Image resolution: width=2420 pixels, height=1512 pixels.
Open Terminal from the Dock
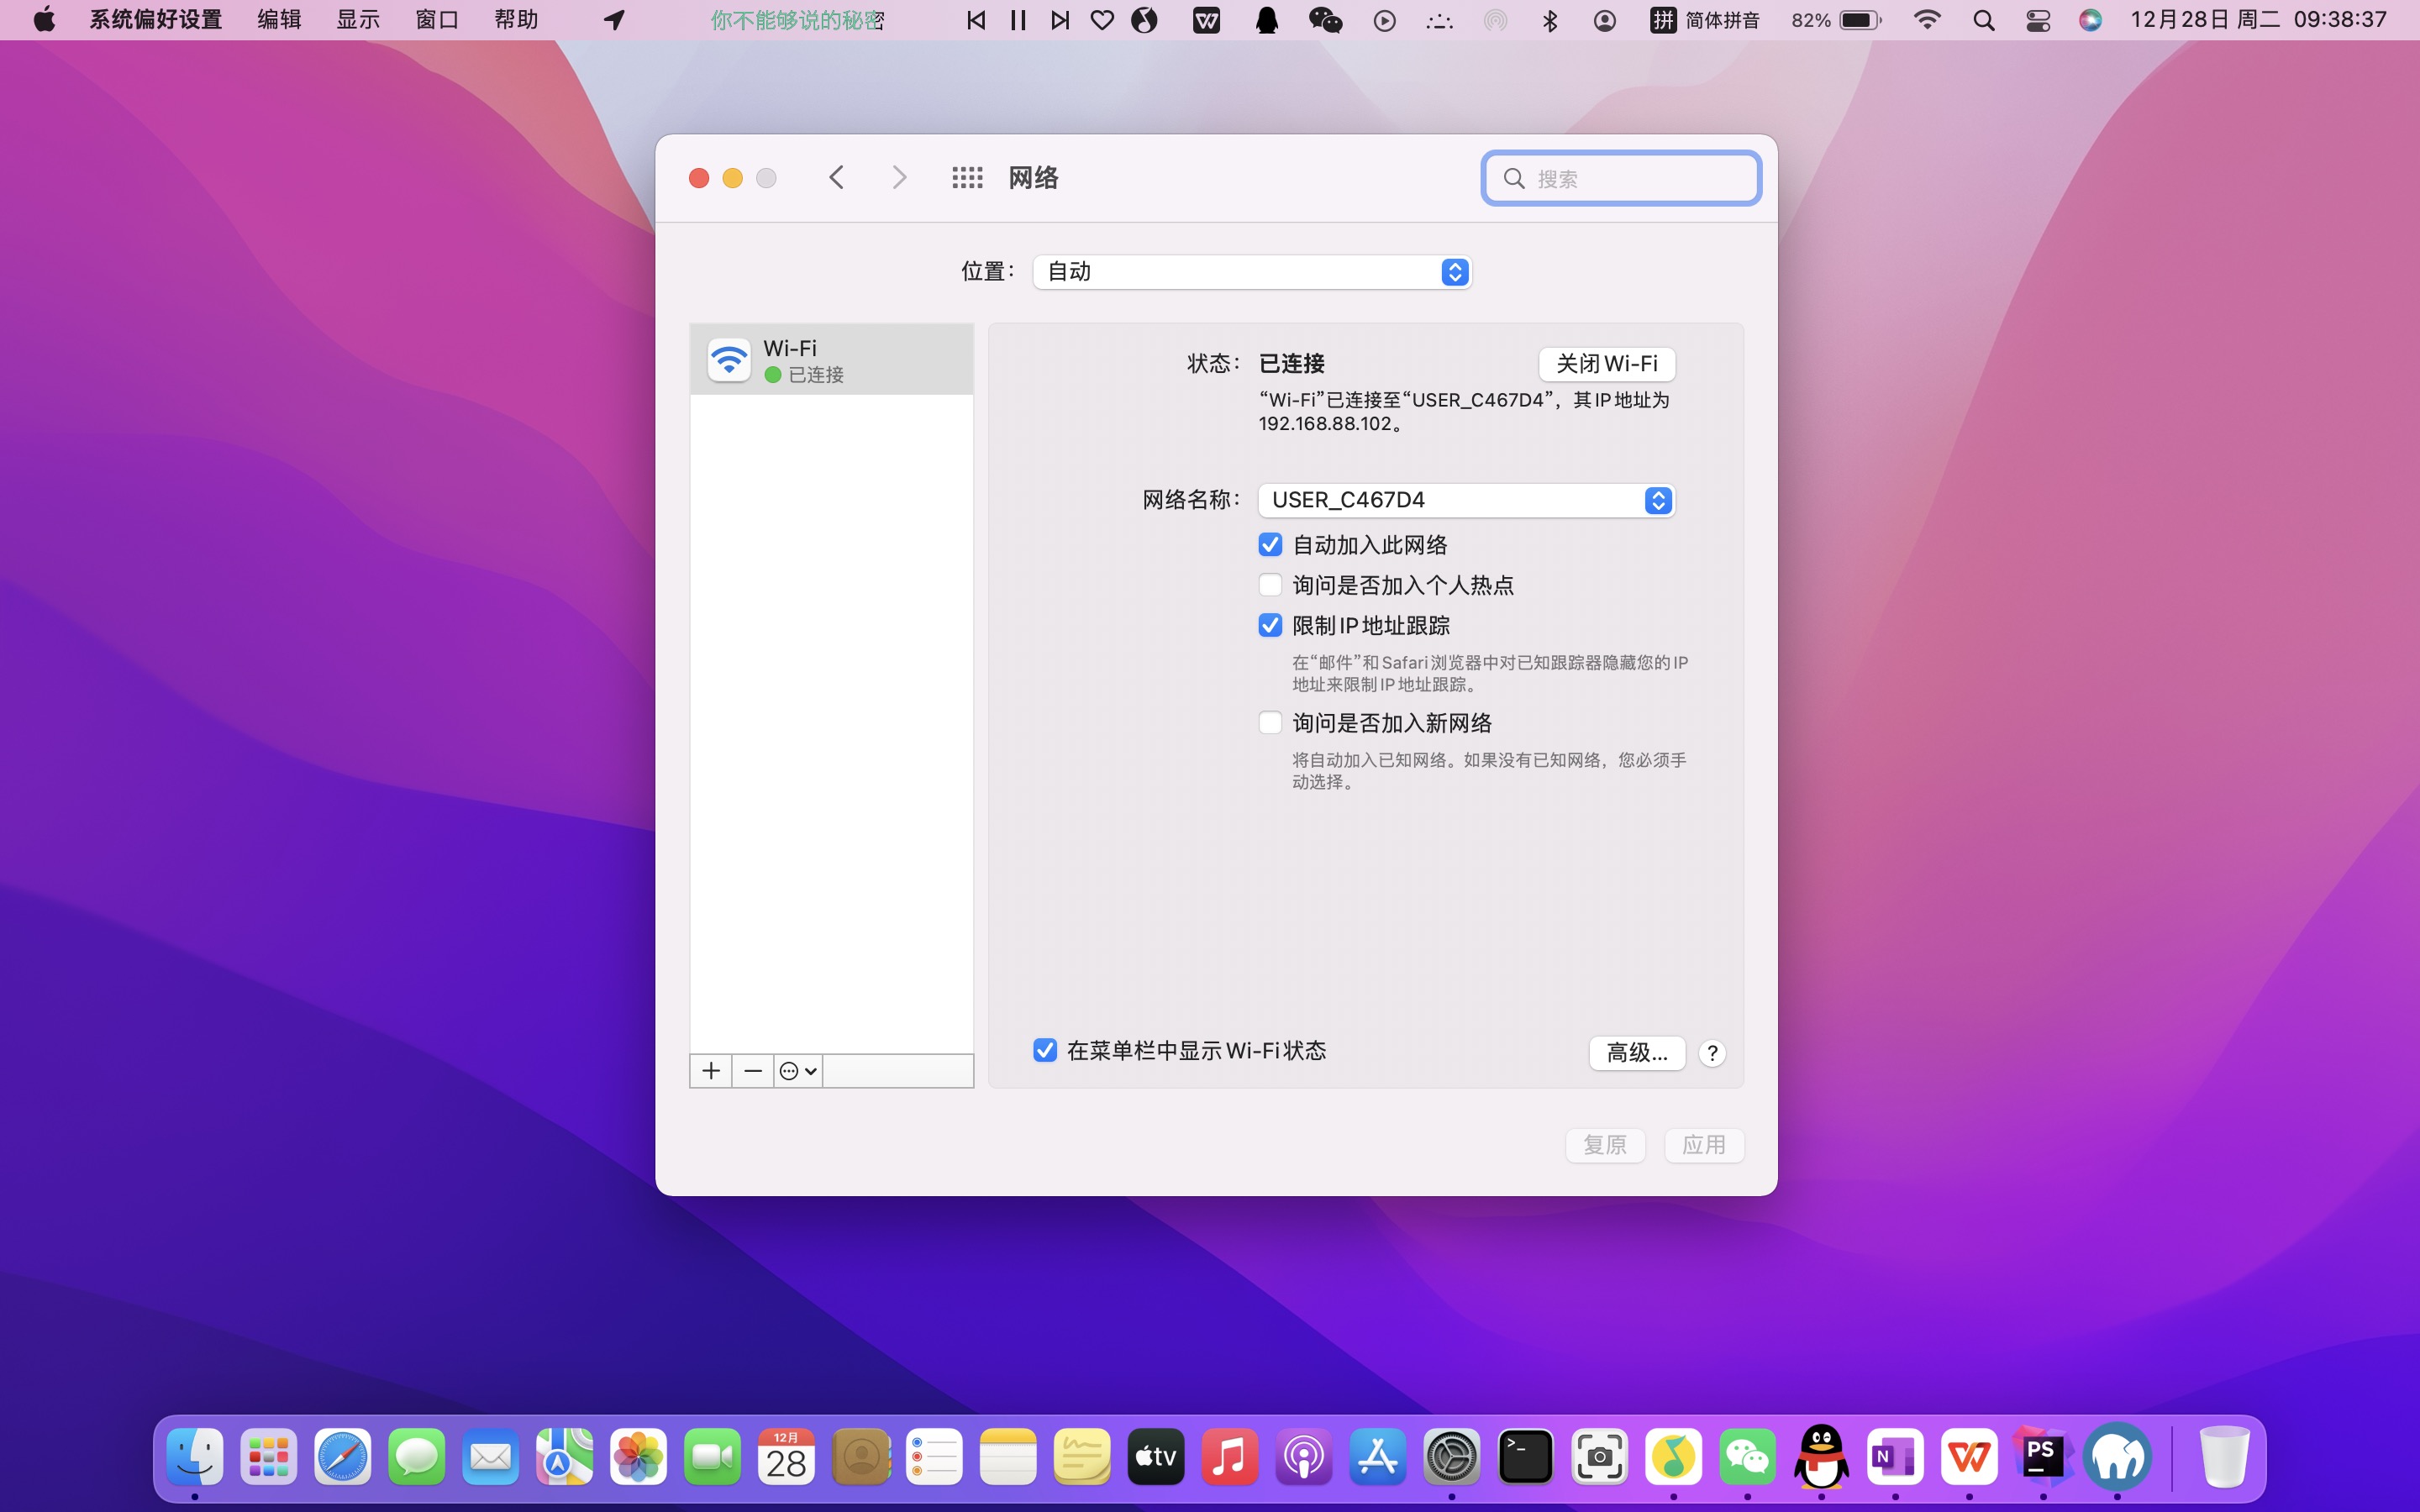(x=1525, y=1457)
